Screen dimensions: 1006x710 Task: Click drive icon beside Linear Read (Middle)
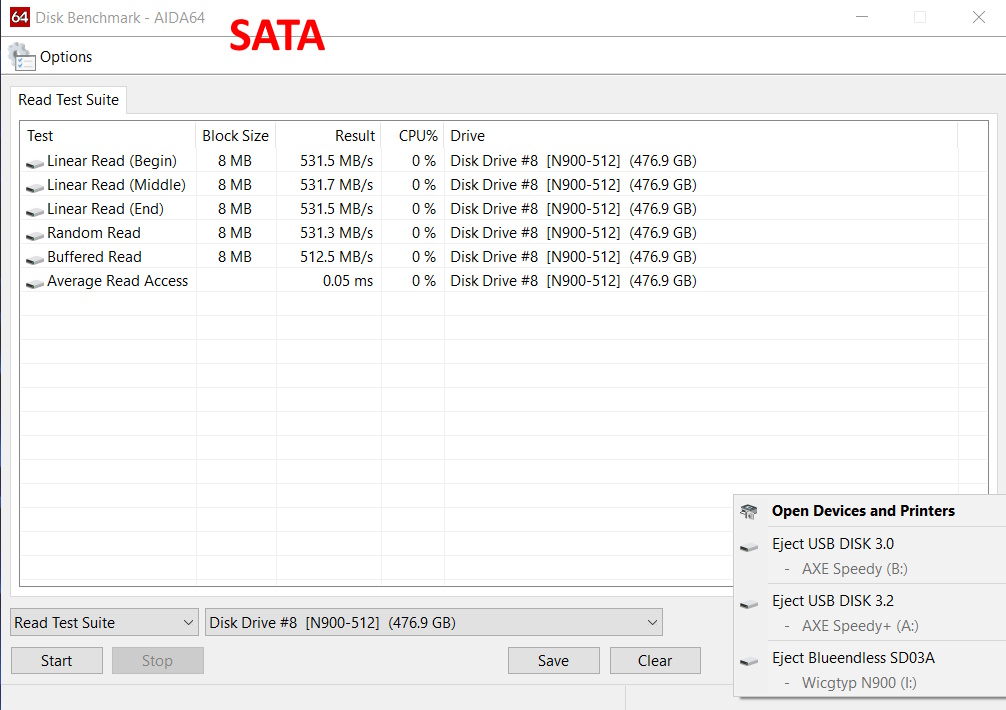click(35, 187)
